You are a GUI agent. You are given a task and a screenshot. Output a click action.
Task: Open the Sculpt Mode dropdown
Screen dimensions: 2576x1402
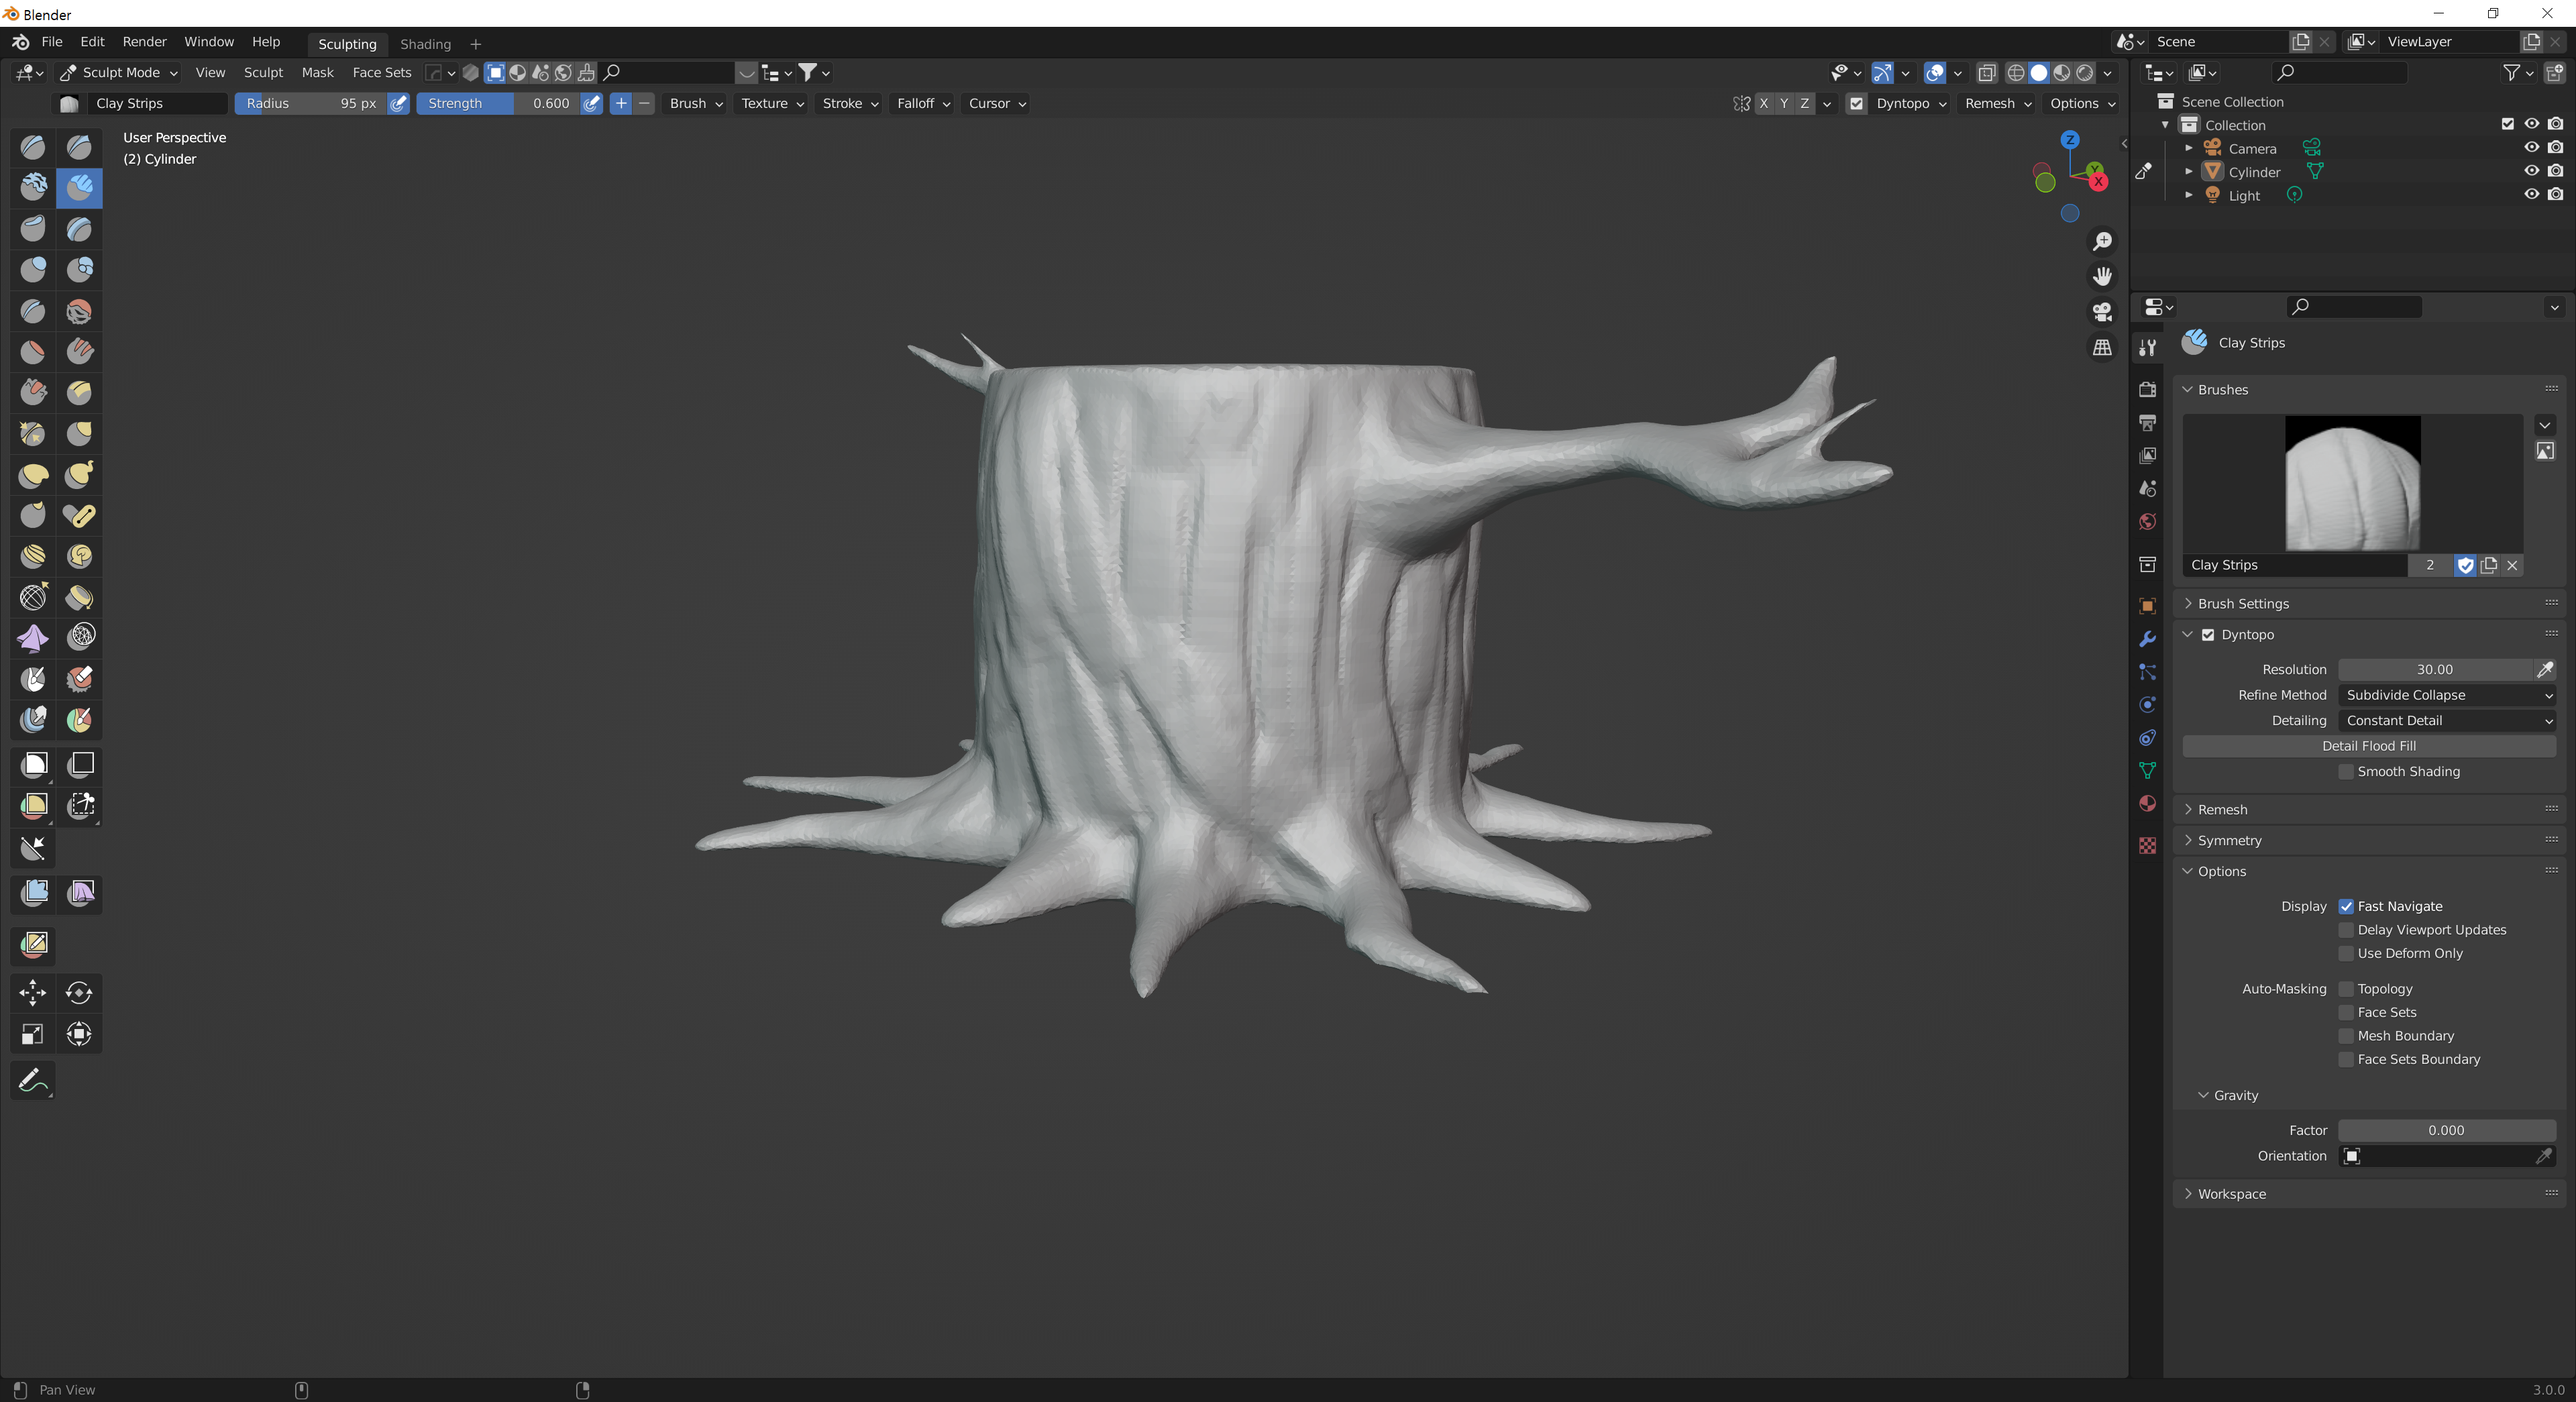tap(119, 72)
